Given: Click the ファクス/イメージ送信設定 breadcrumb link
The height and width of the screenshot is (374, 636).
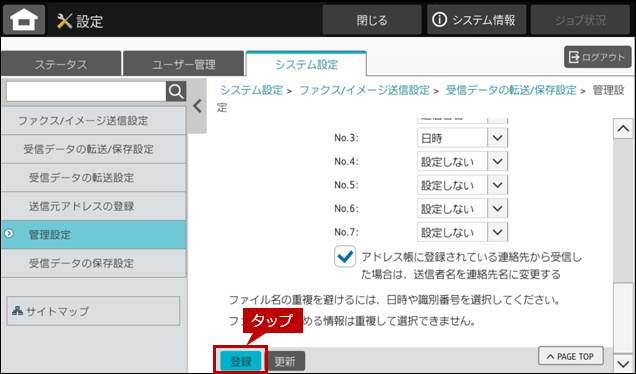Looking at the screenshot, I should [x=364, y=90].
